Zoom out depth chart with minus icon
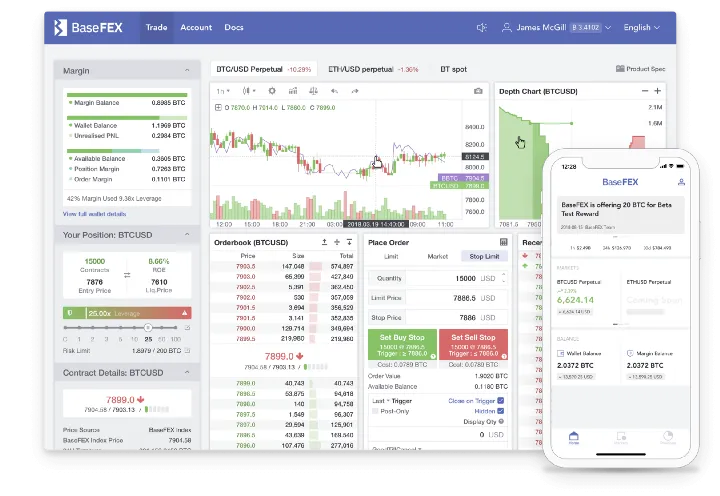This screenshot has height=496, width=720. point(645,91)
